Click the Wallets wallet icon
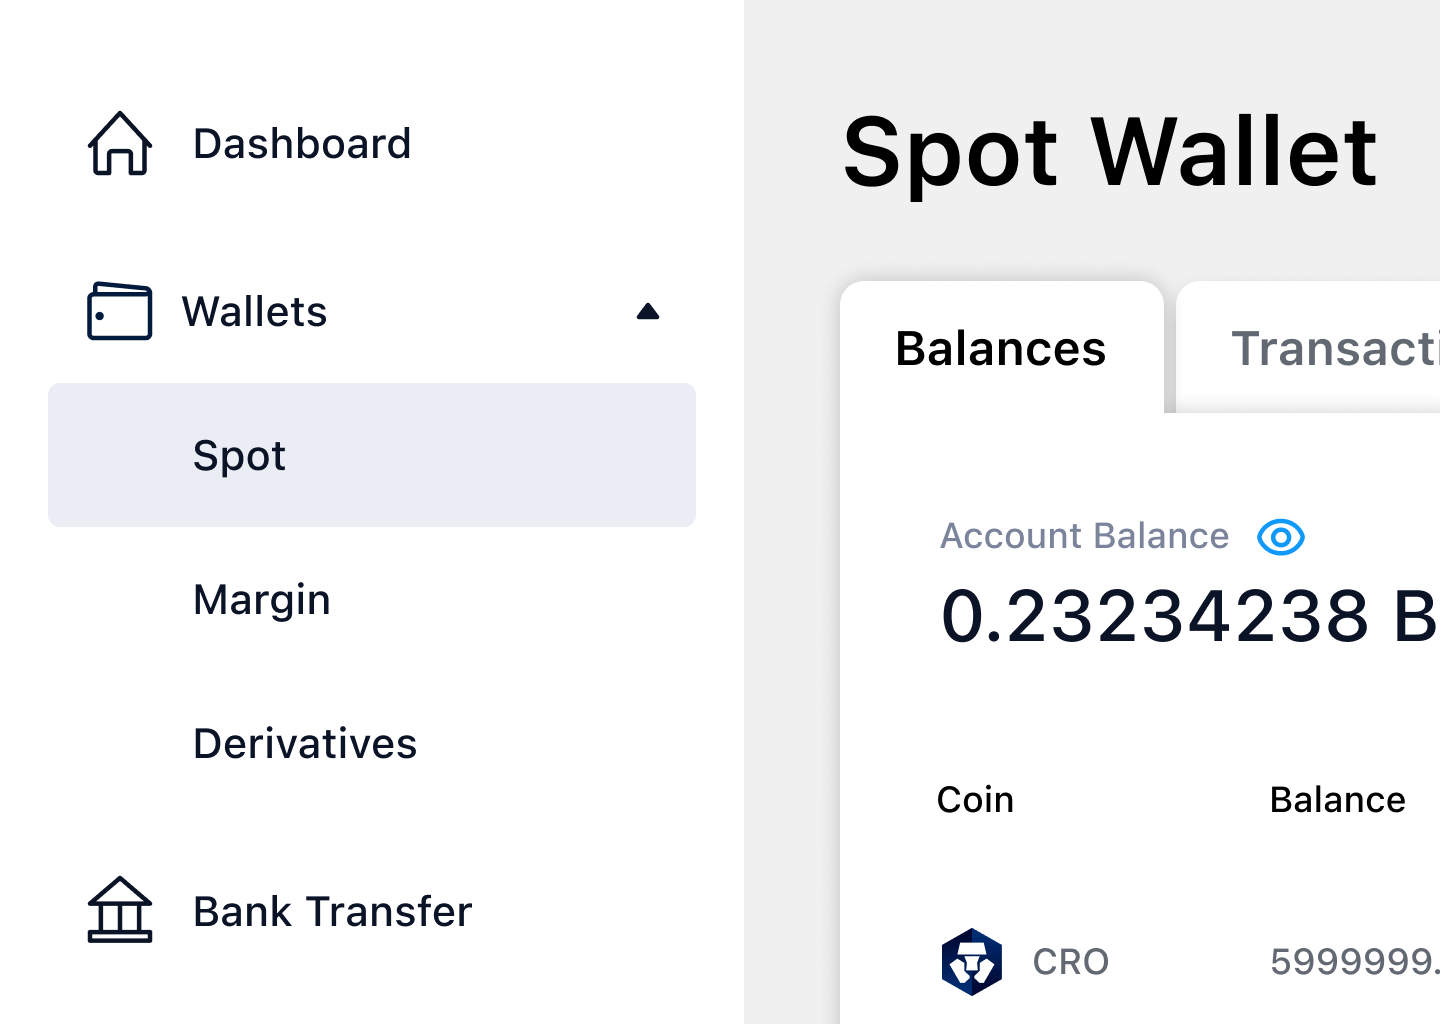This screenshot has height=1024, width=1440. click(x=120, y=312)
